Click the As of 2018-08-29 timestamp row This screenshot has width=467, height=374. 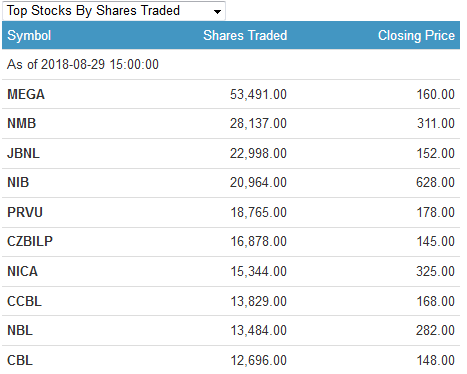(231, 65)
